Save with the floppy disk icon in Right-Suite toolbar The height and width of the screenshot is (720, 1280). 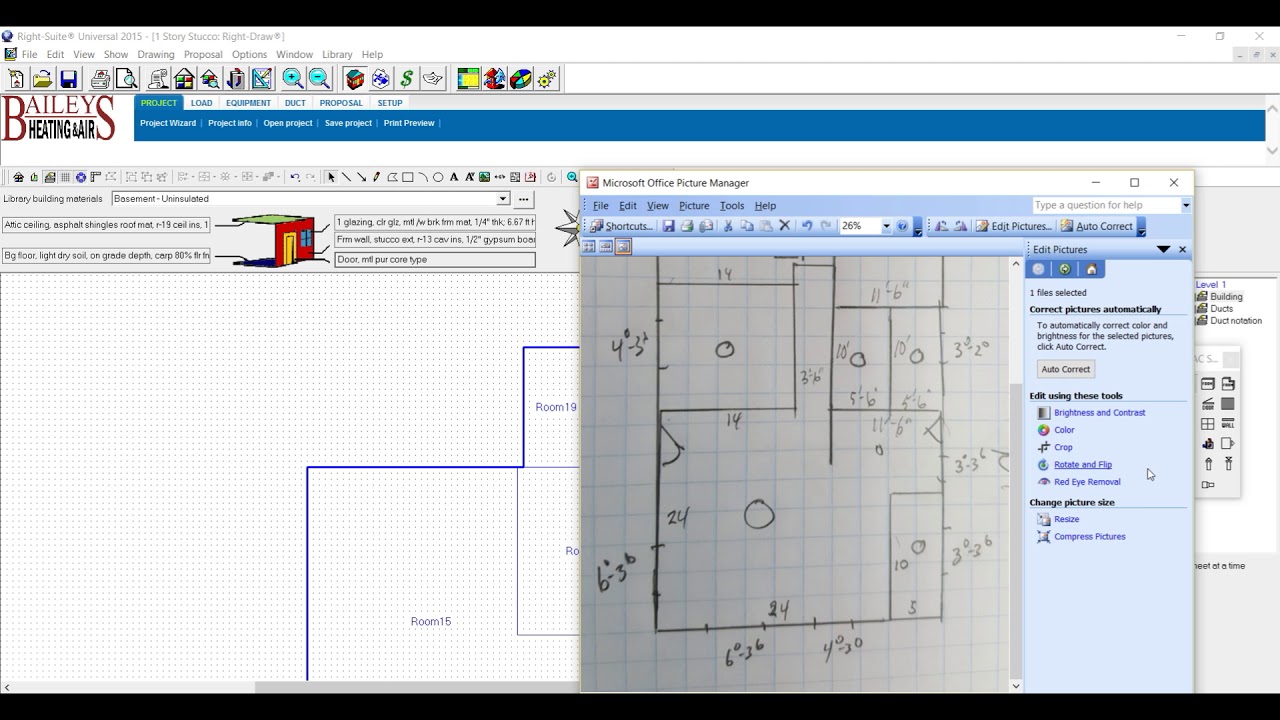click(68, 79)
